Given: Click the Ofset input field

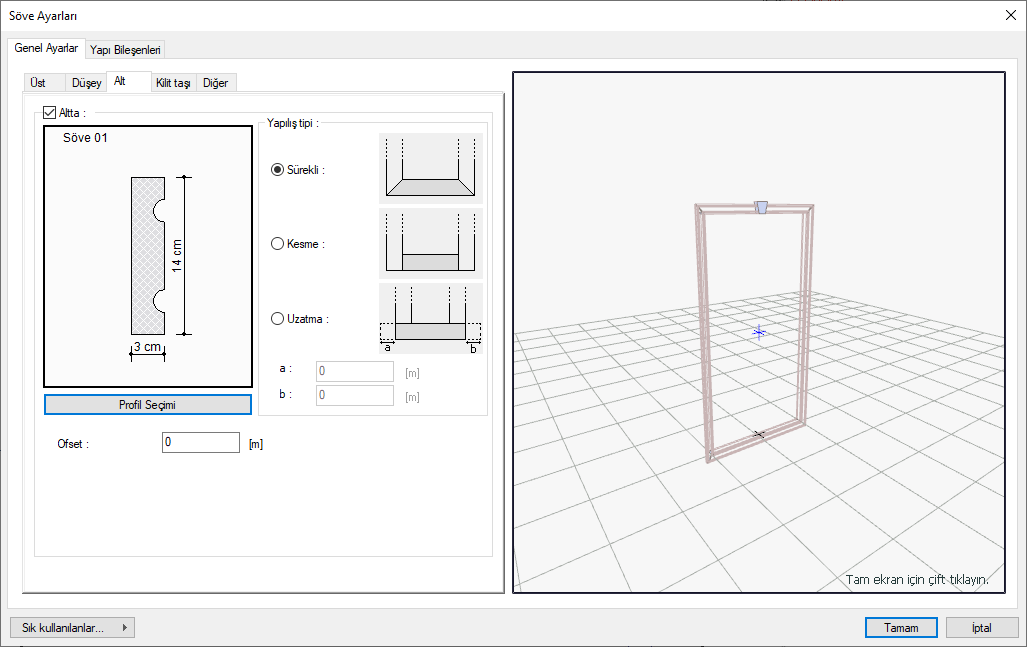Looking at the screenshot, I should pos(200,442).
